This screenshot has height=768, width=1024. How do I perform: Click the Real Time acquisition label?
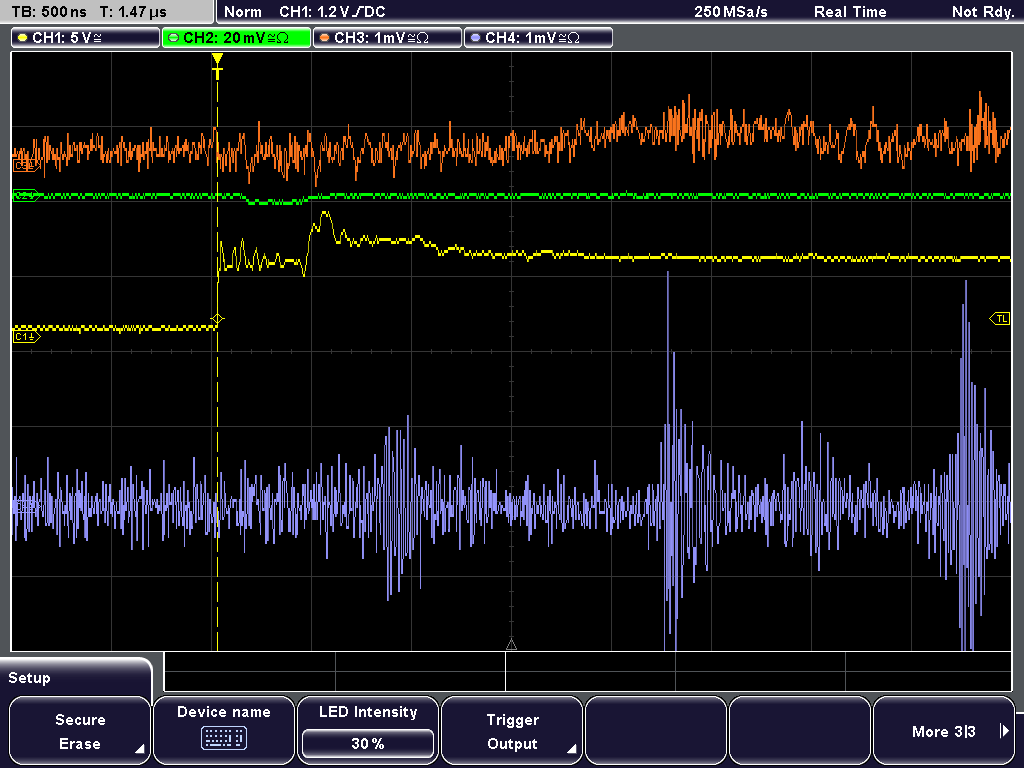(x=850, y=12)
